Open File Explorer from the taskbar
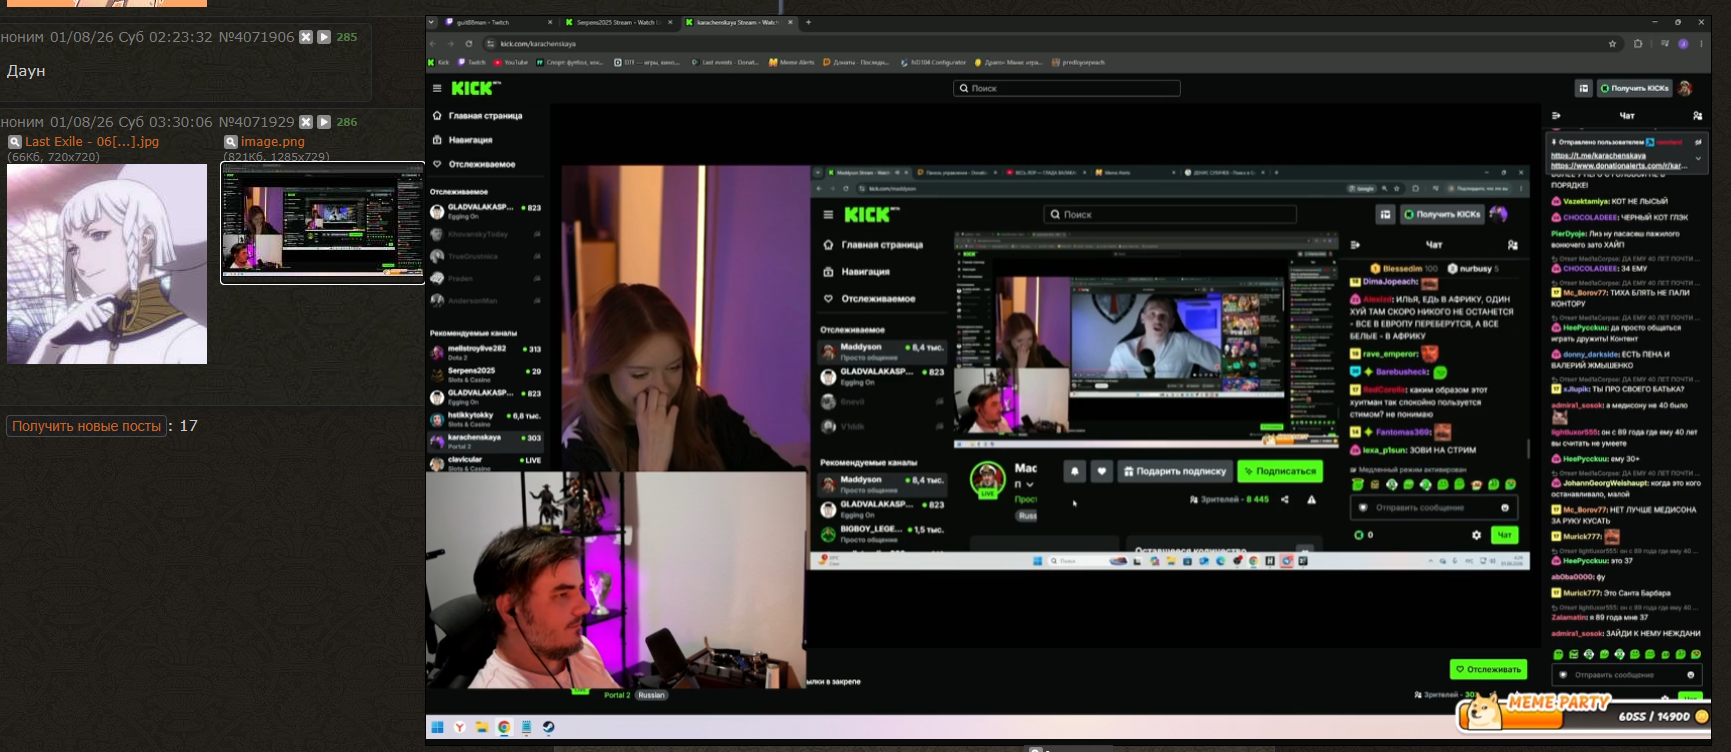 click(x=481, y=727)
